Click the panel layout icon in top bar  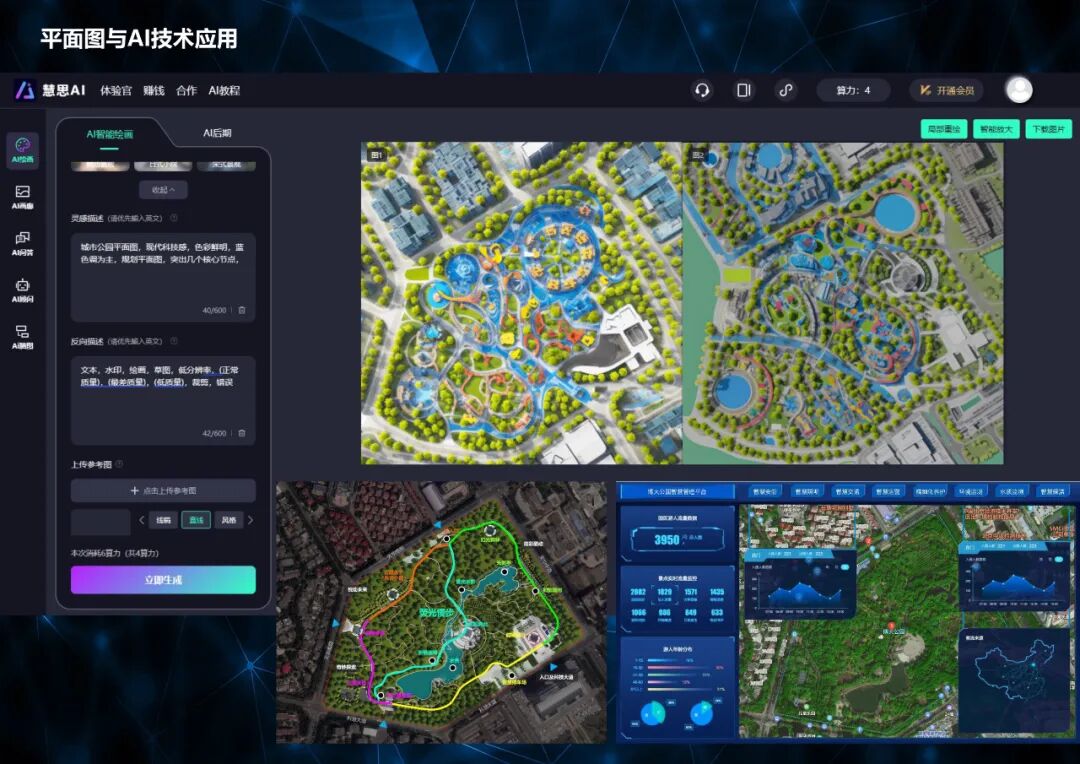click(744, 90)
